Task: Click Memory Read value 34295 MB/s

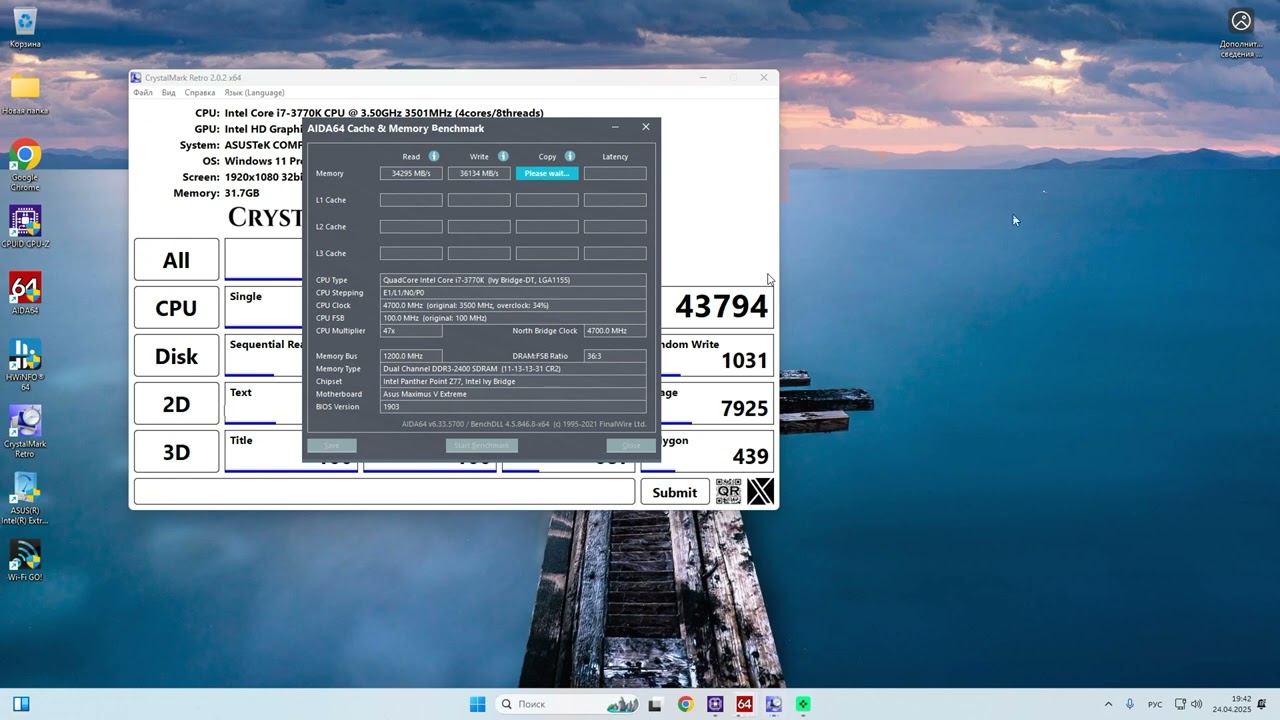Action: click(x=411, y=173)
